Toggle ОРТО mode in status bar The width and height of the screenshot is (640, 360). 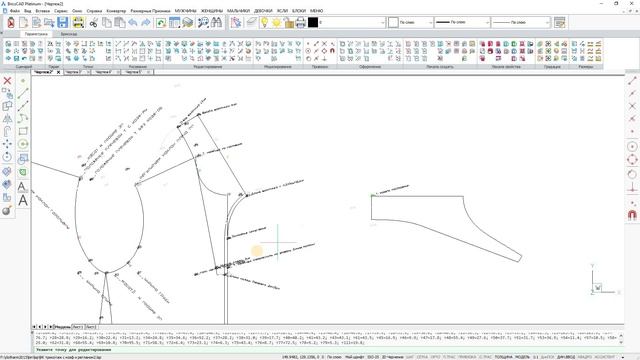(435, 357)
